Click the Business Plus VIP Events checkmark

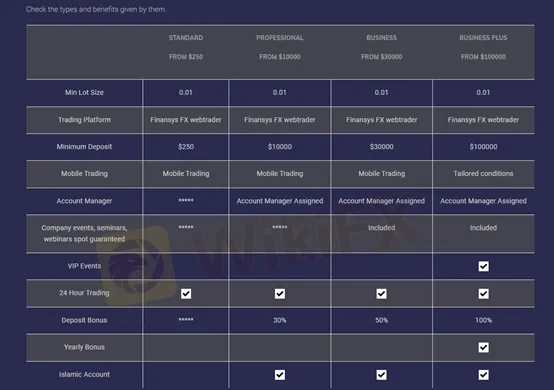tap(483, 266)
